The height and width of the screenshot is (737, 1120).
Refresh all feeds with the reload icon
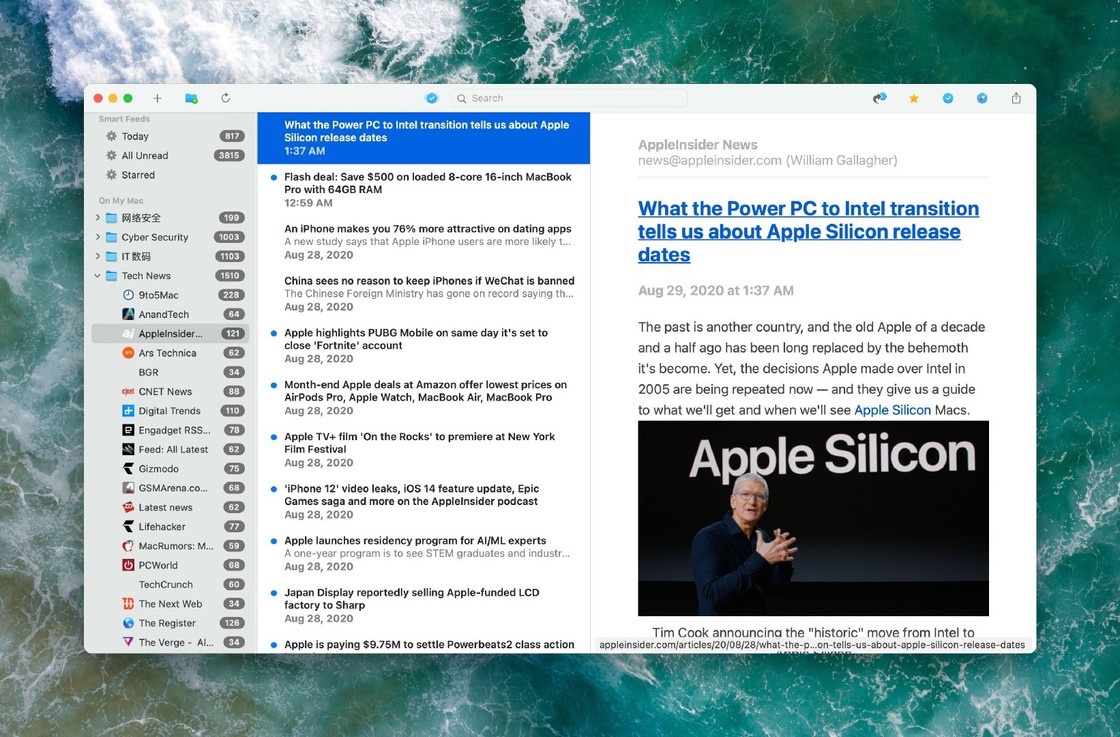226,98
